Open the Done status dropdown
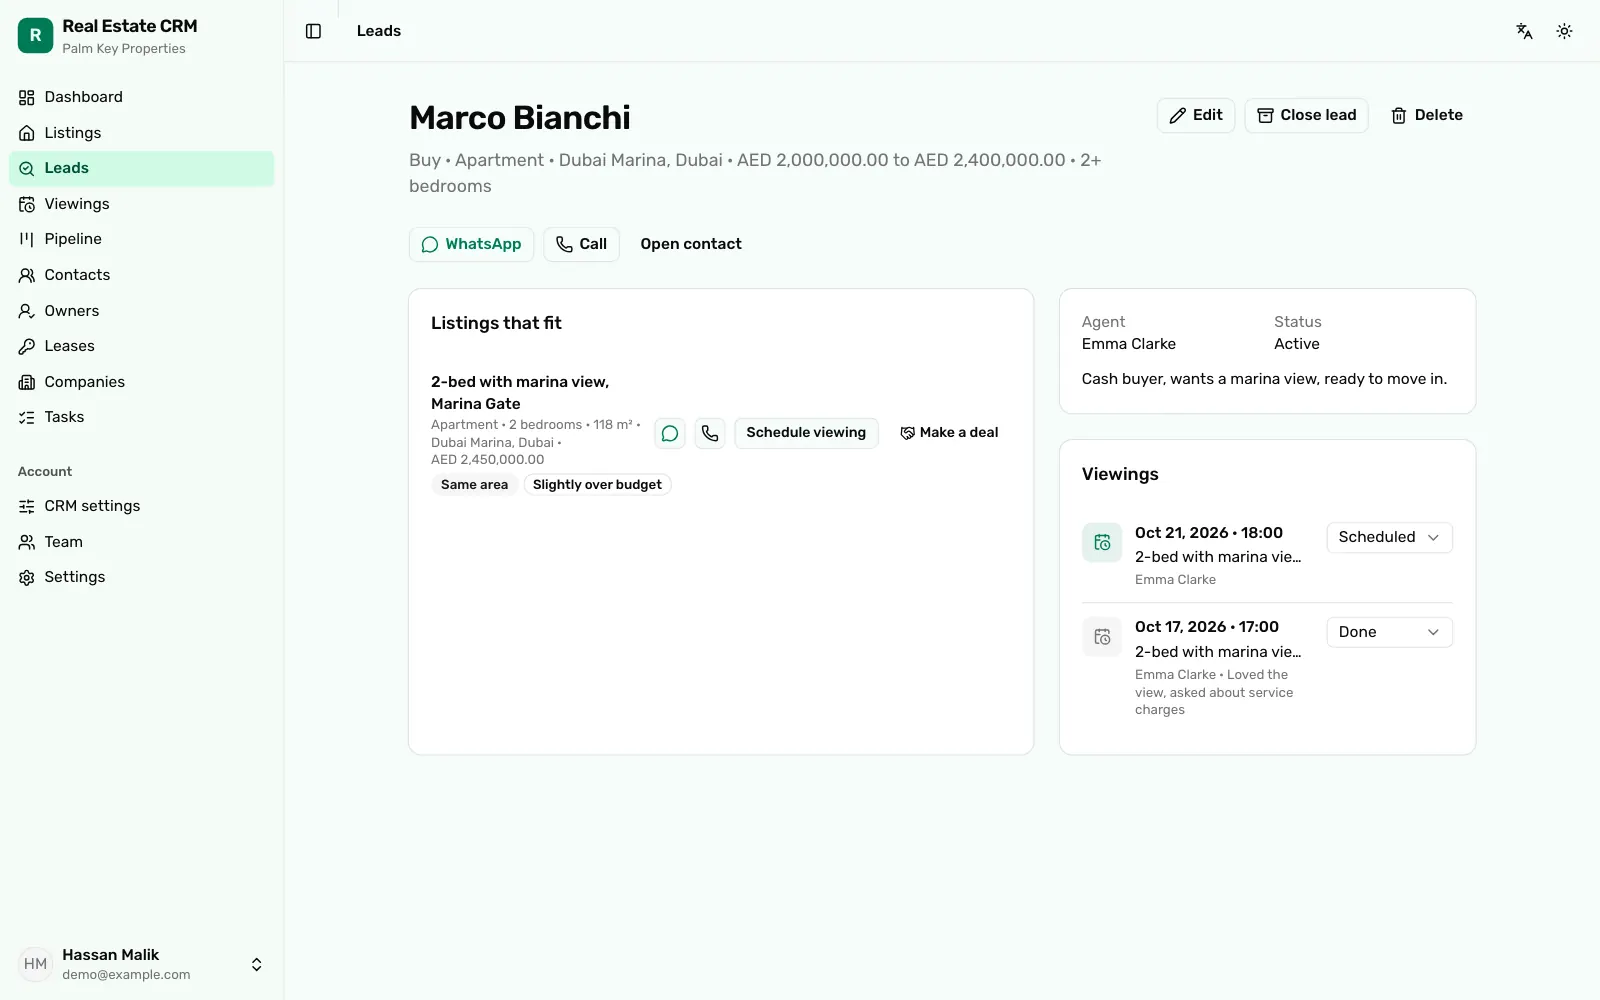Image resolution: width=1600 pixels, height=1000 pixels. [1389, 632]
